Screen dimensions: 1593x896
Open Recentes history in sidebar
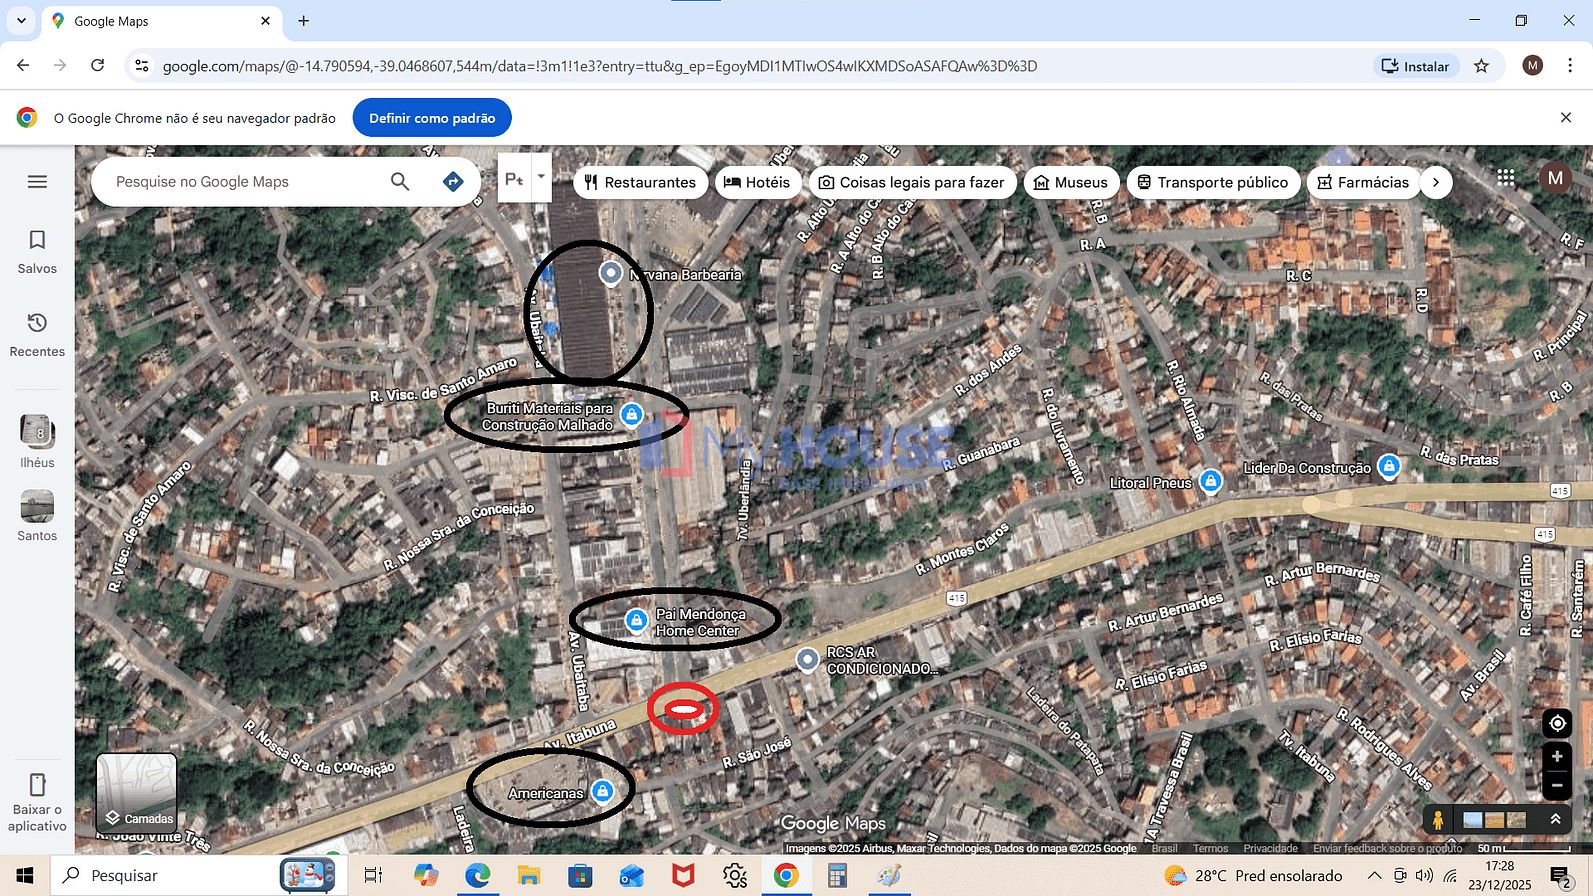(37, 334)
